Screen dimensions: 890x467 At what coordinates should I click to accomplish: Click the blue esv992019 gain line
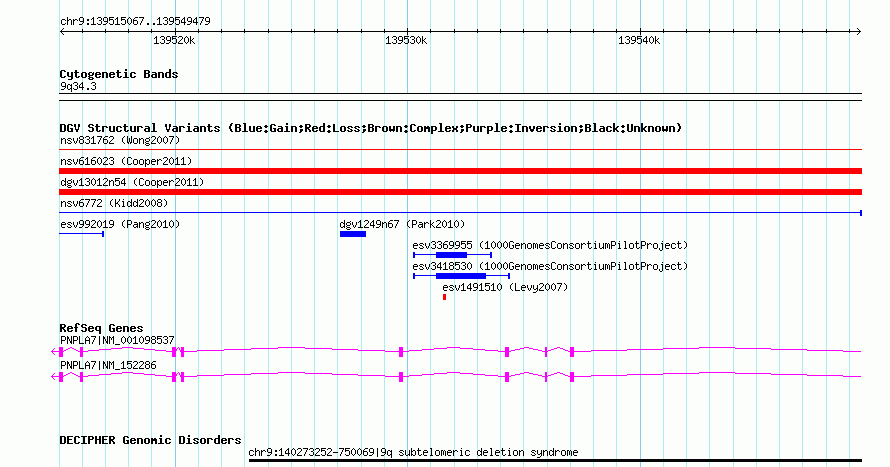(82, 234)
